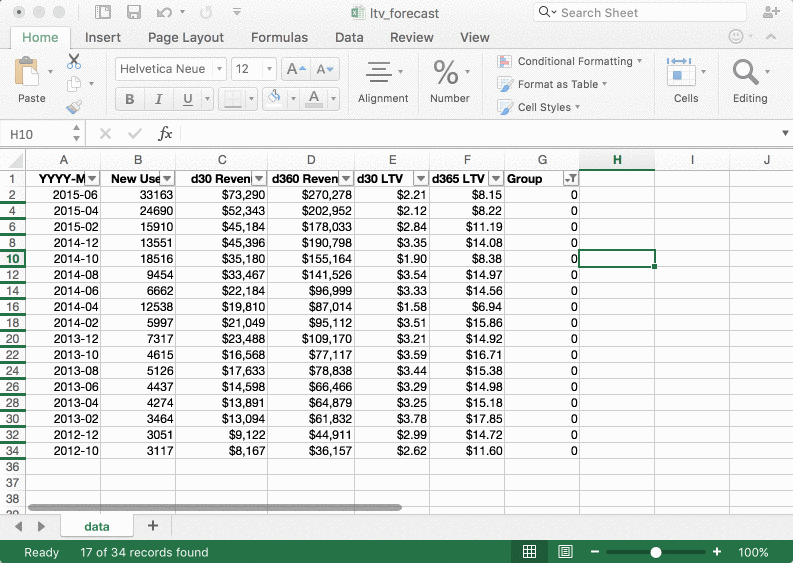Click the select all corner triangle
The width and height of the screenshot is (793, 563).
click(x=16, y=161)
